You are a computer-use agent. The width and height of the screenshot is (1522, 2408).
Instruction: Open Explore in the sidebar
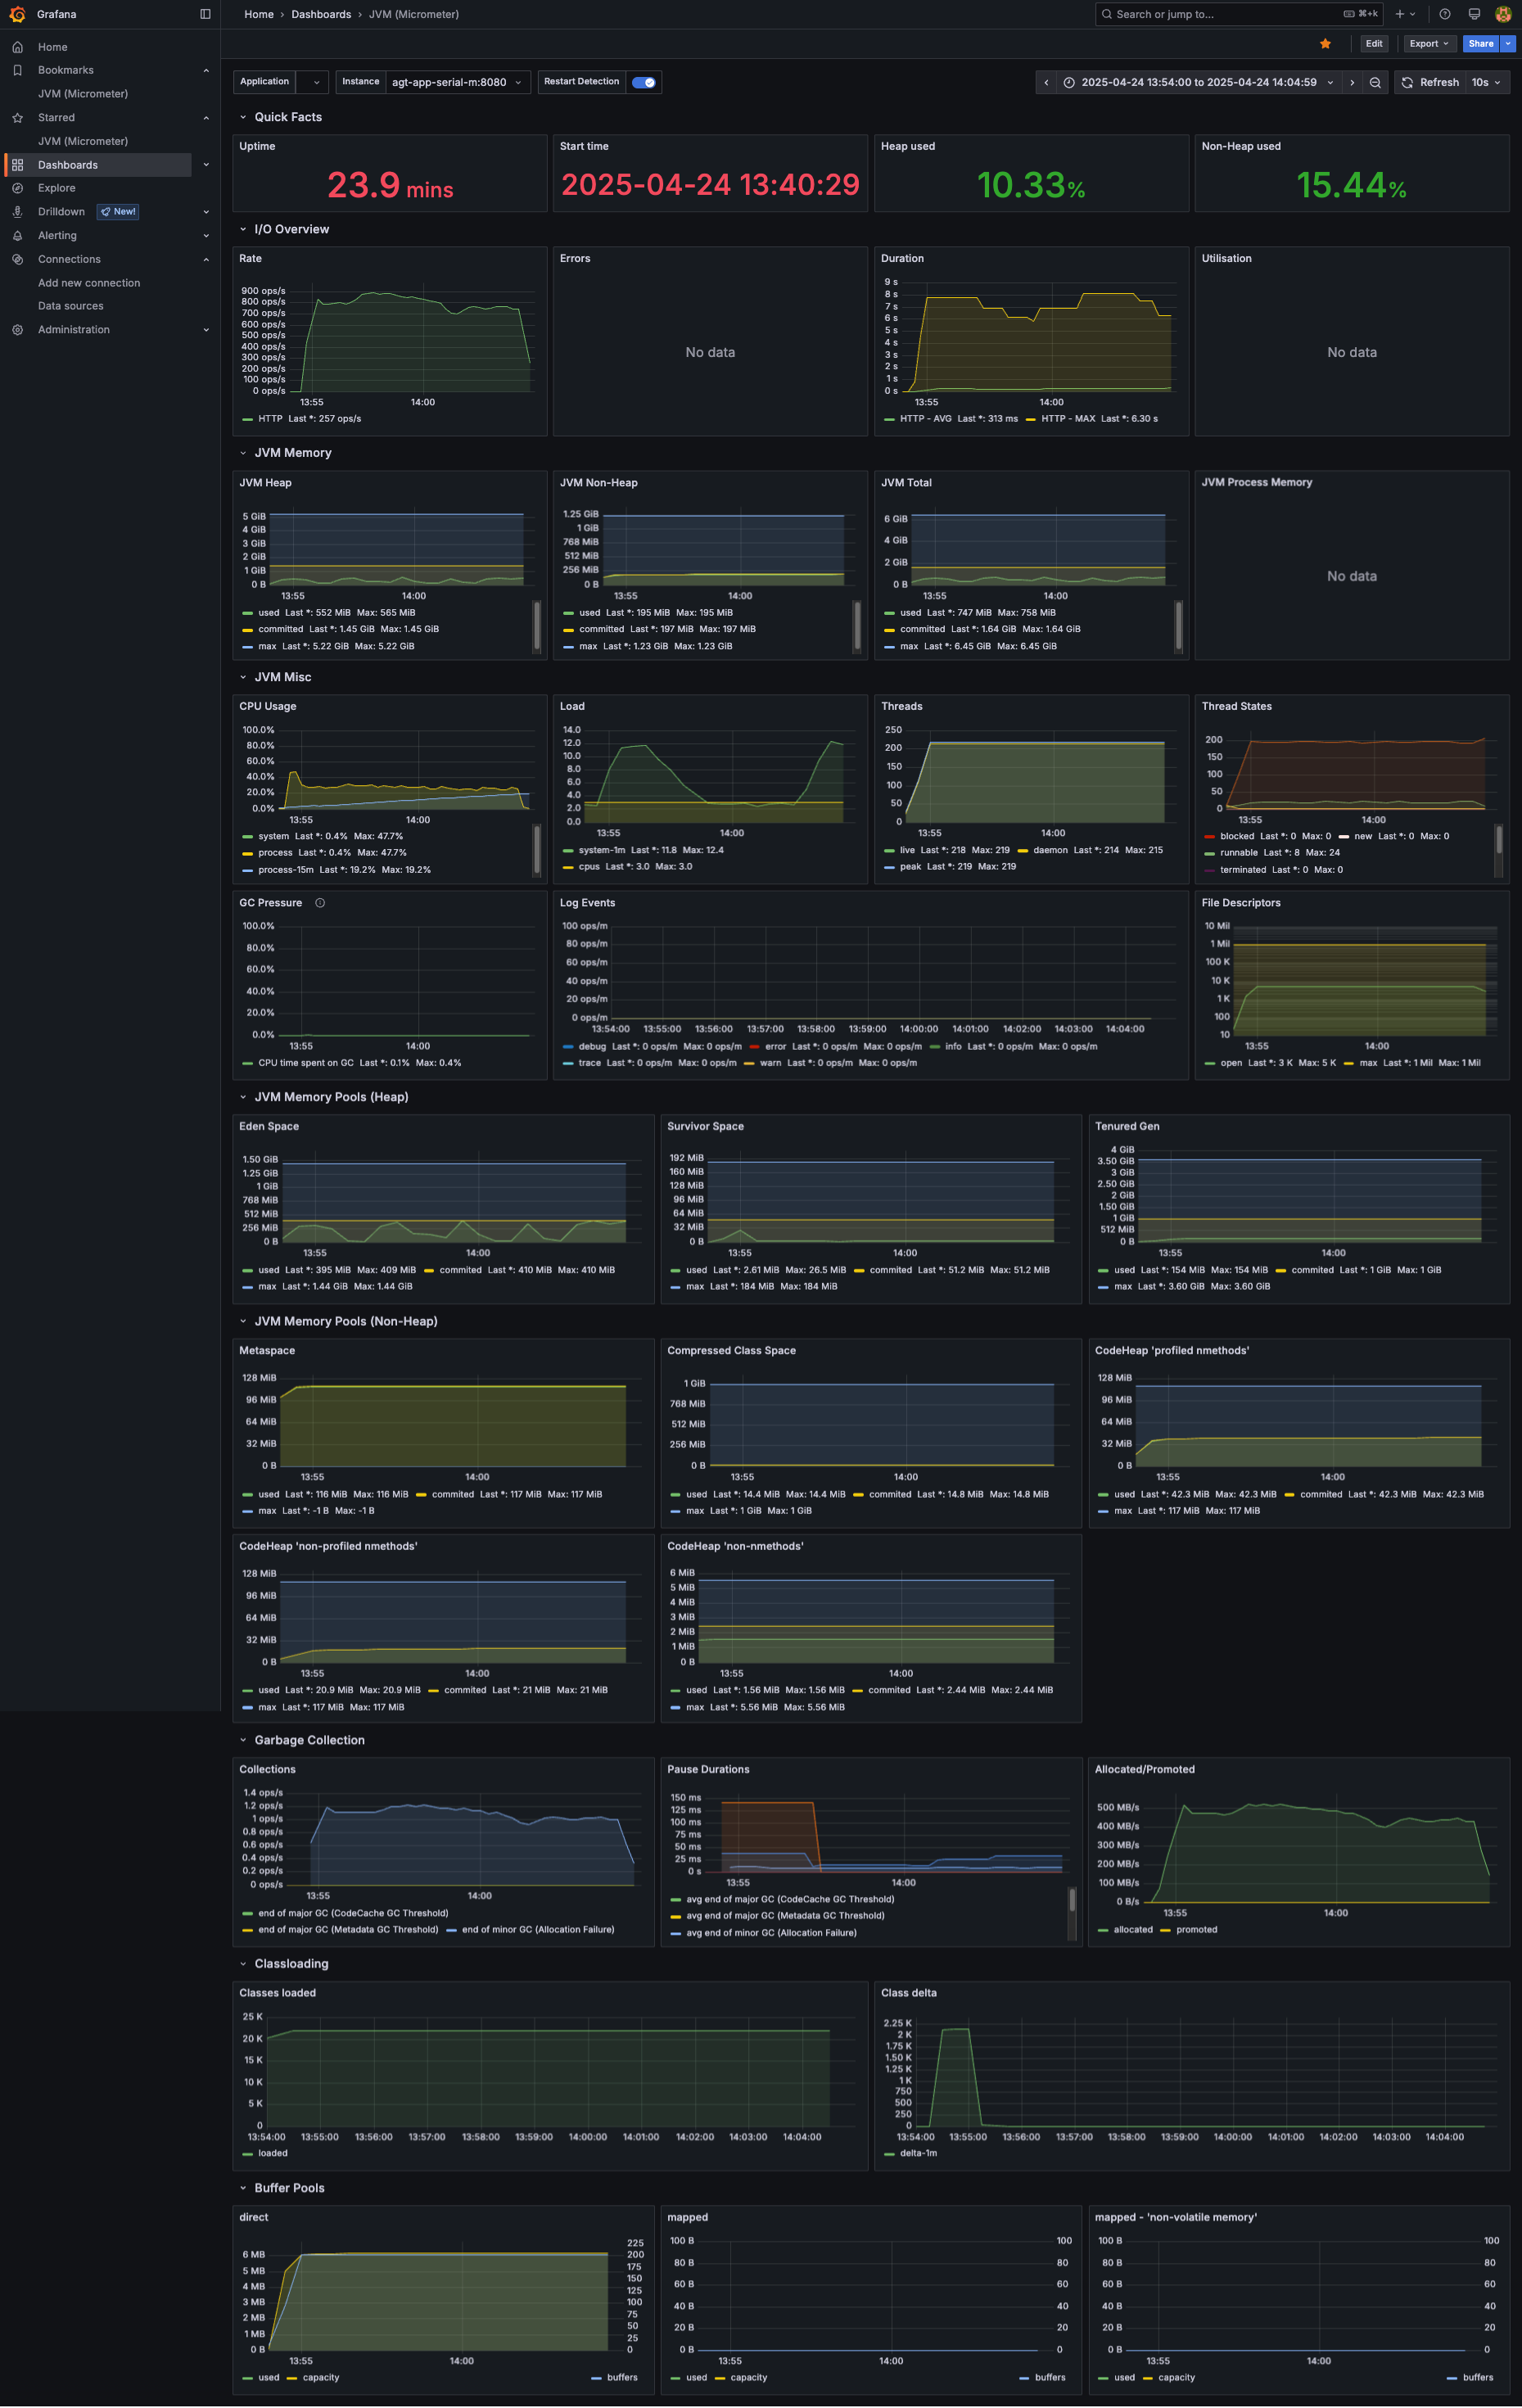click(x=57, y=188)
